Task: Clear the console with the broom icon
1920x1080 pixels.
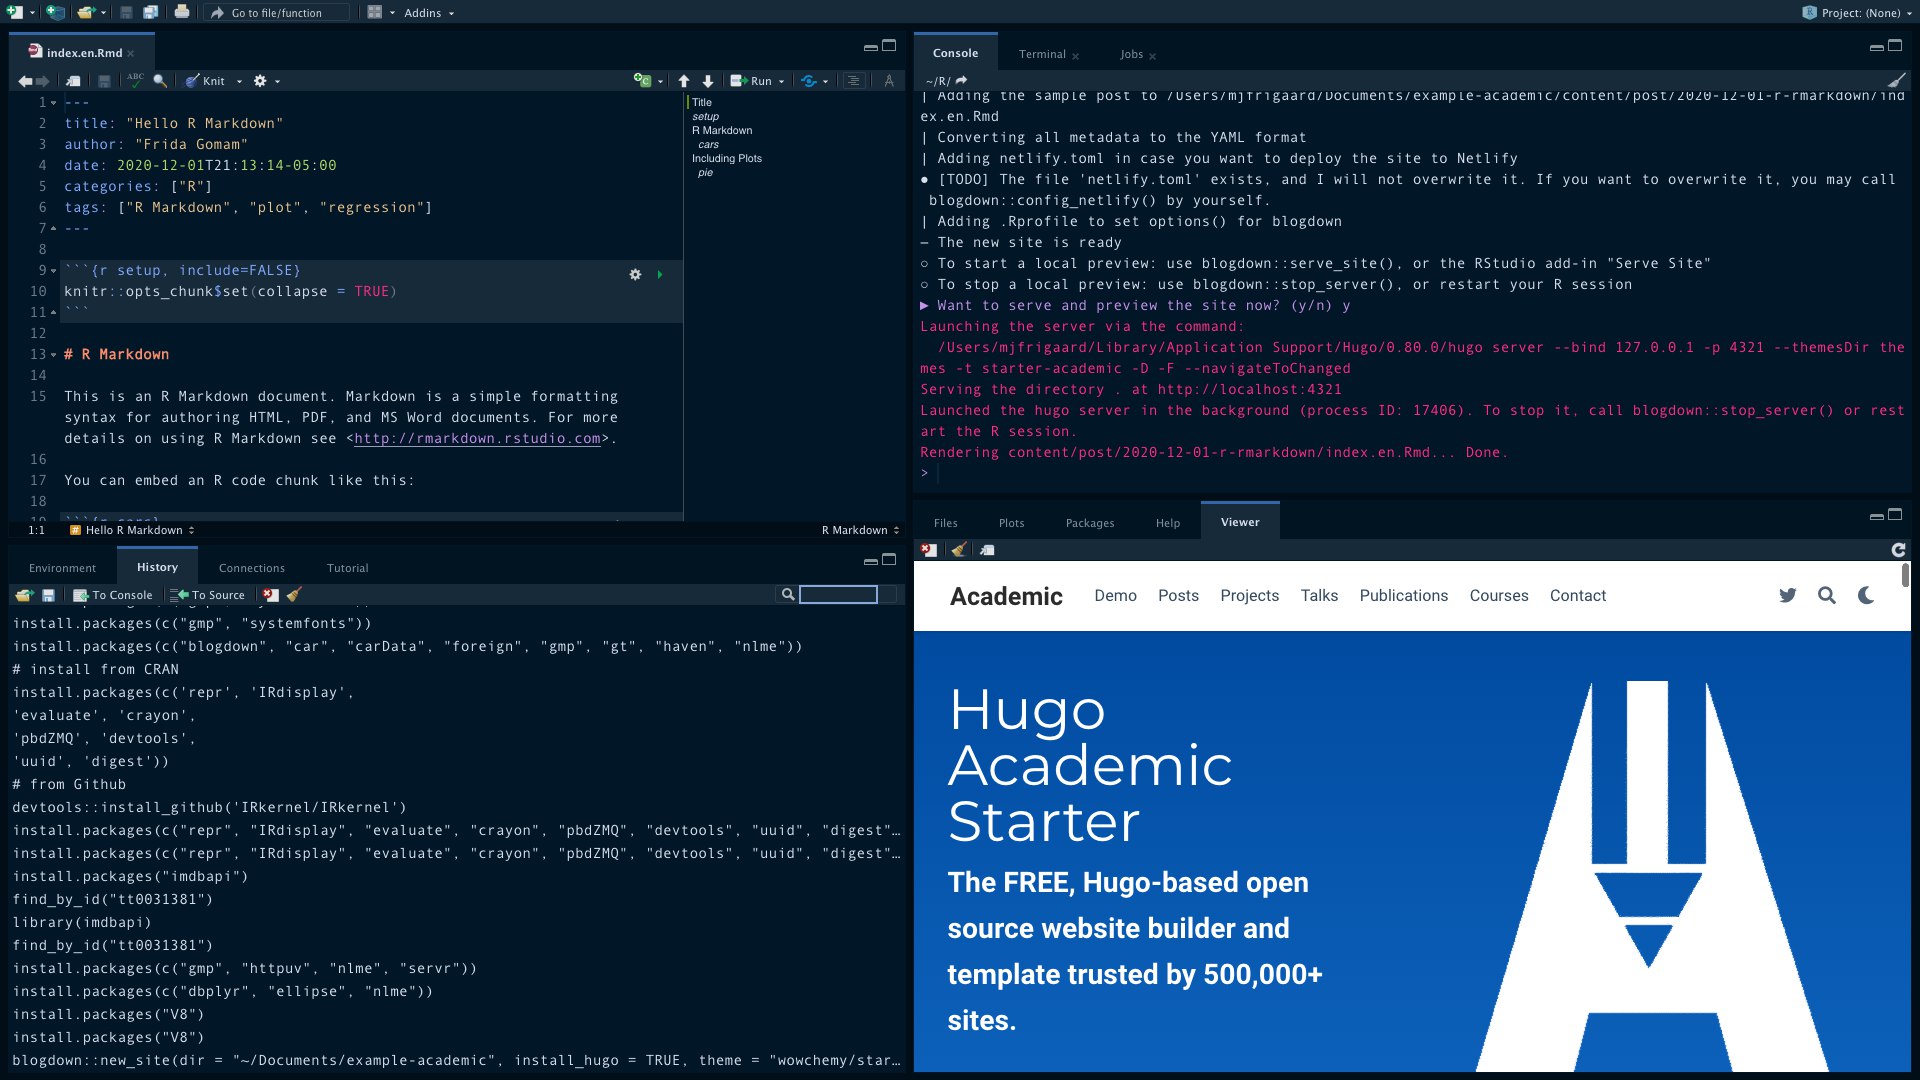Action: tap(1896, 81)
